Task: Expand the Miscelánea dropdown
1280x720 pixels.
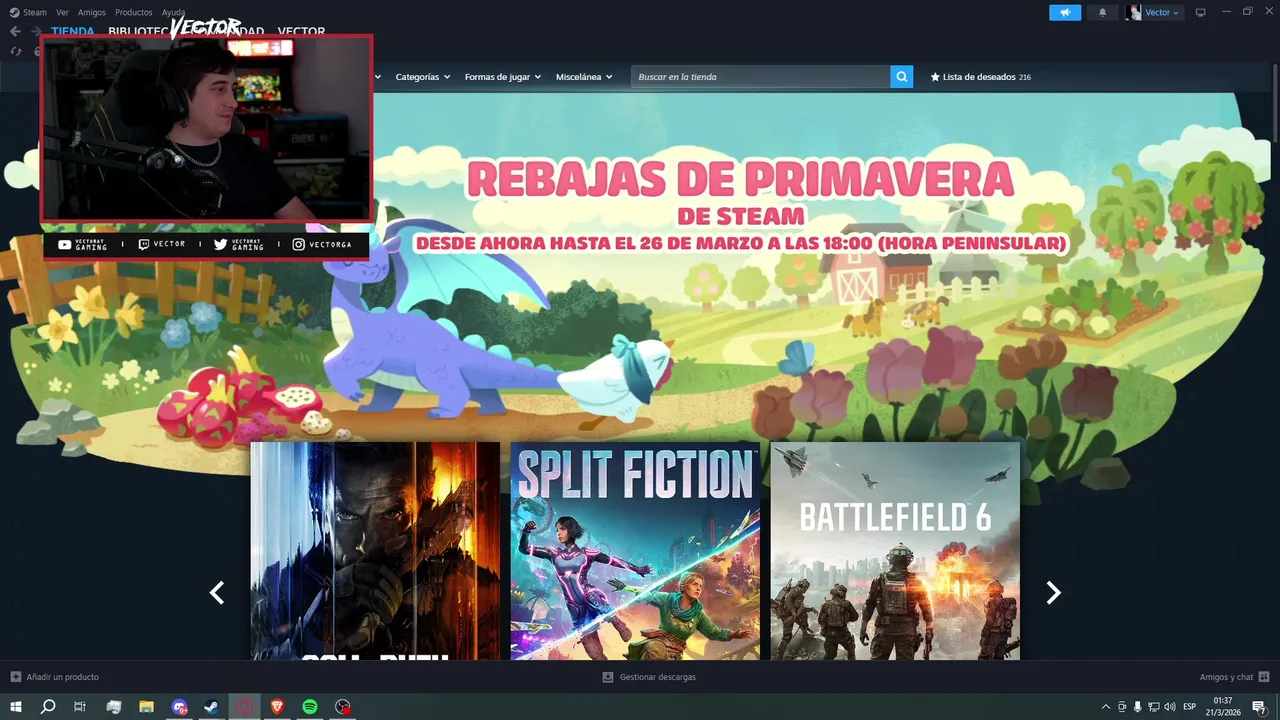Action: click(584, 77)
